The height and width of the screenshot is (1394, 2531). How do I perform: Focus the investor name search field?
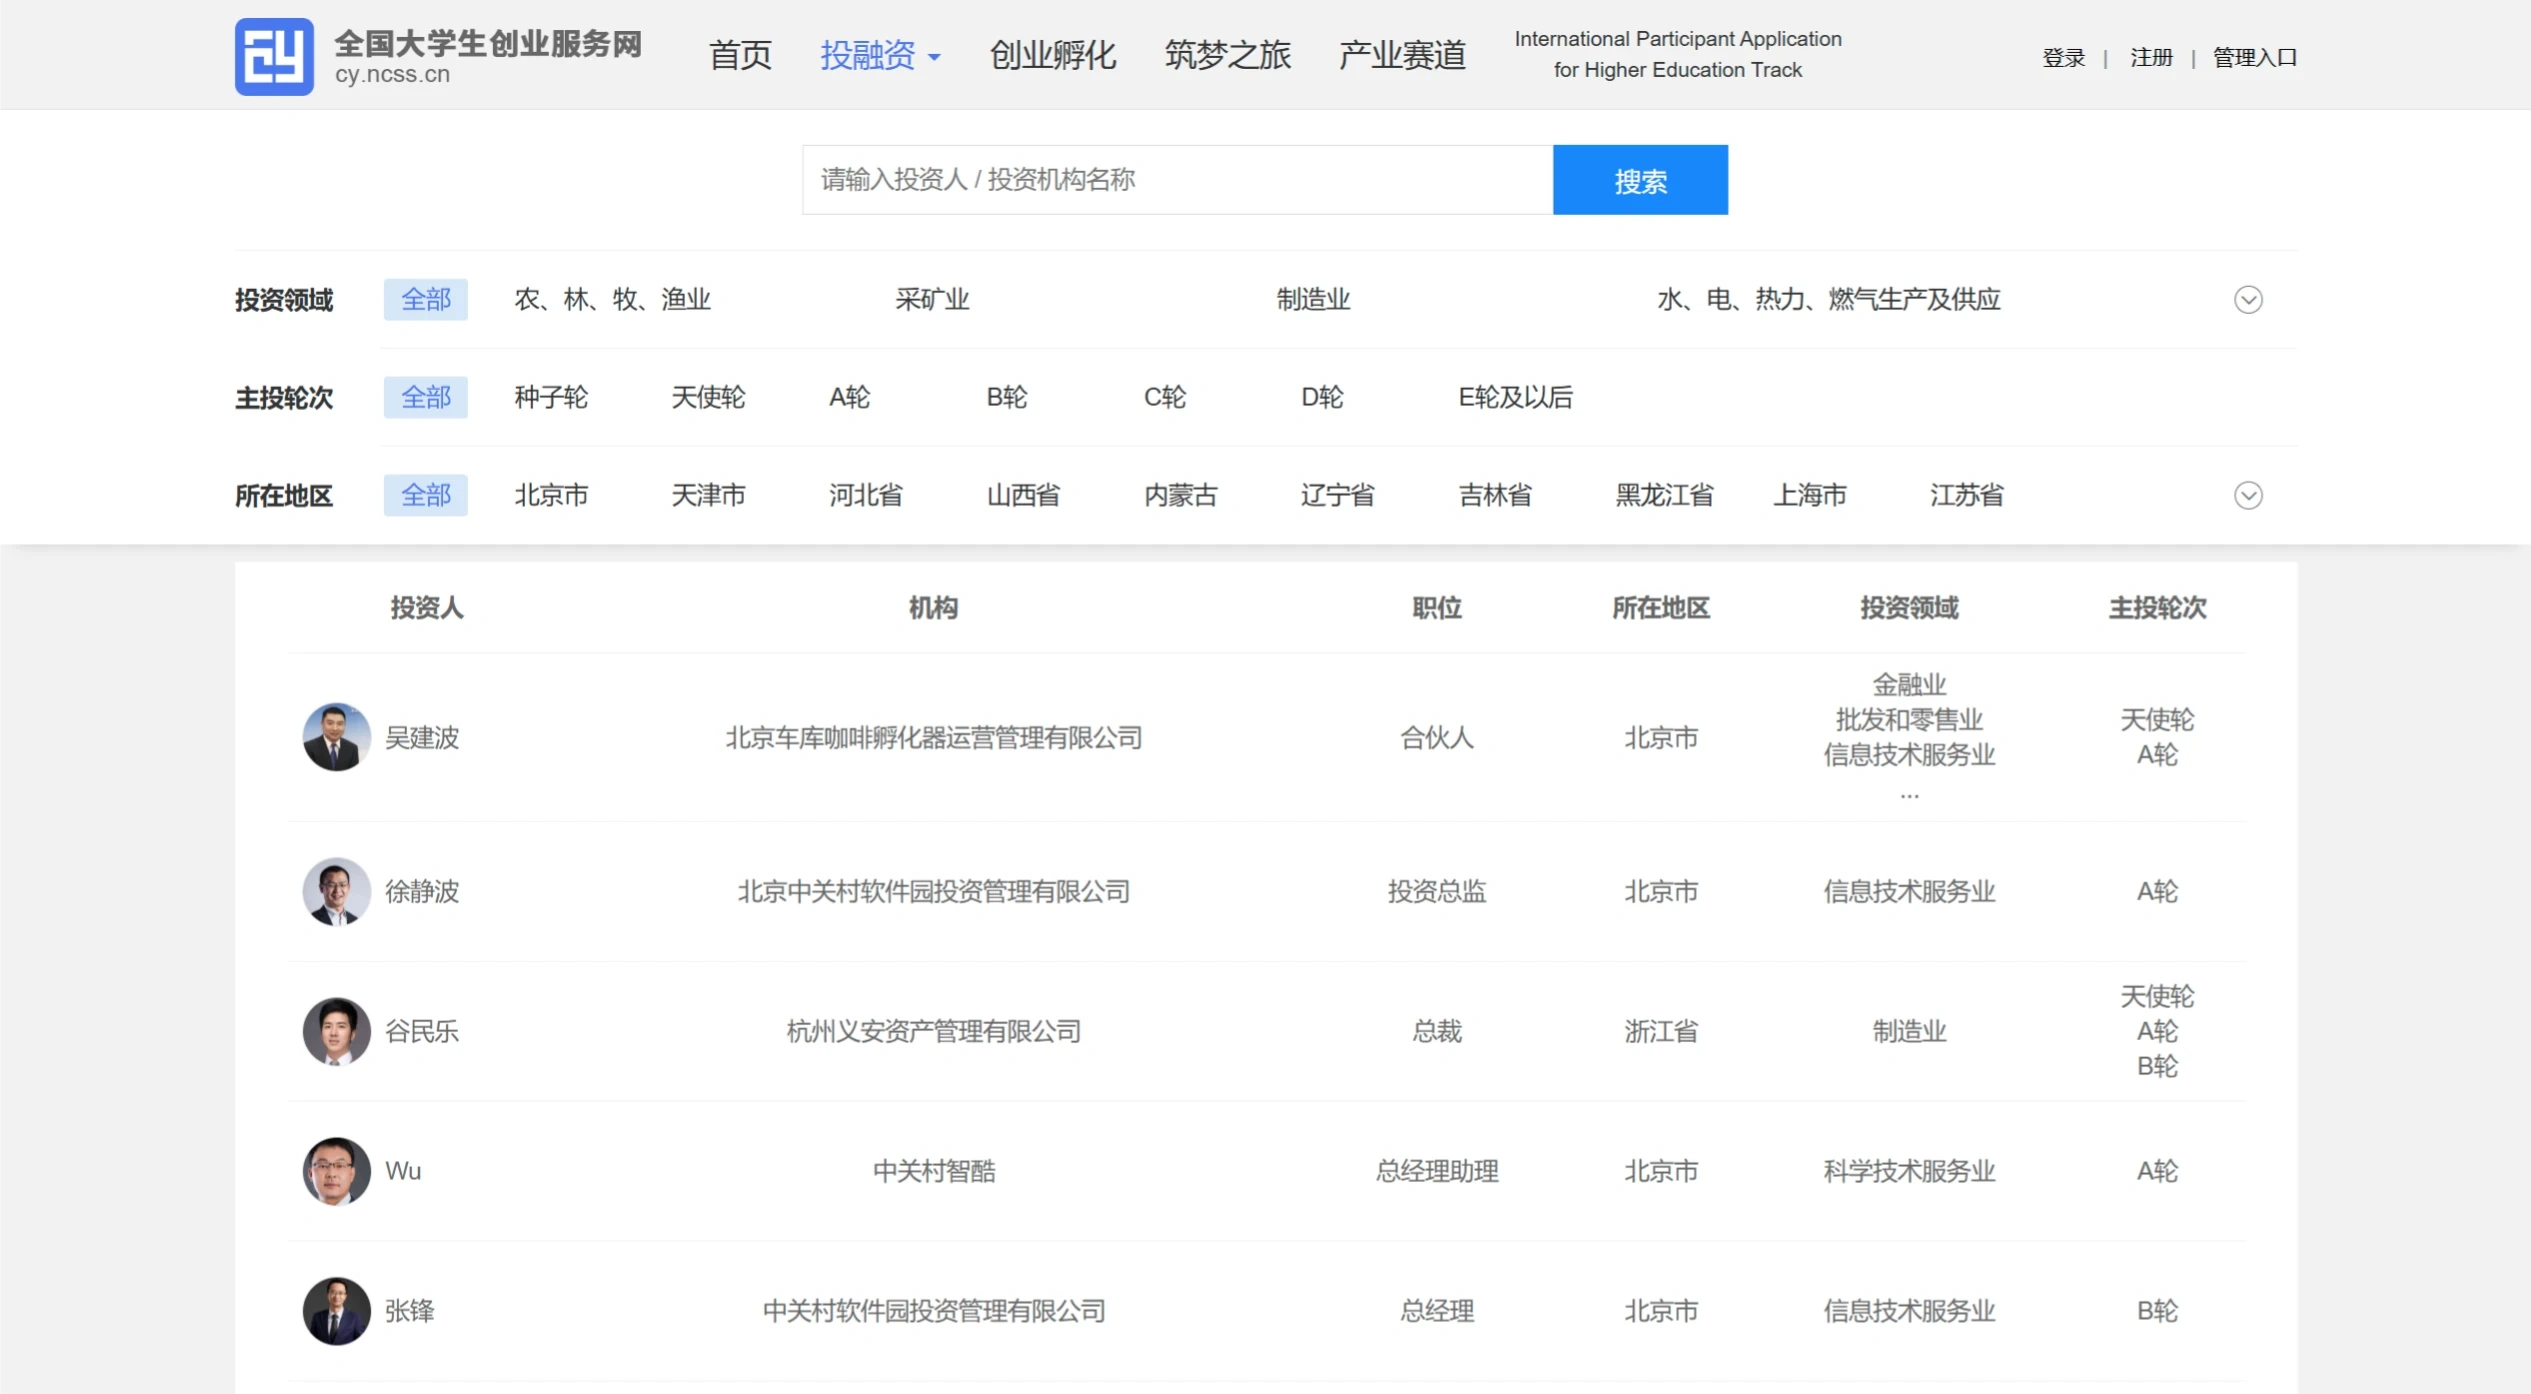(x=1177, y=180)
